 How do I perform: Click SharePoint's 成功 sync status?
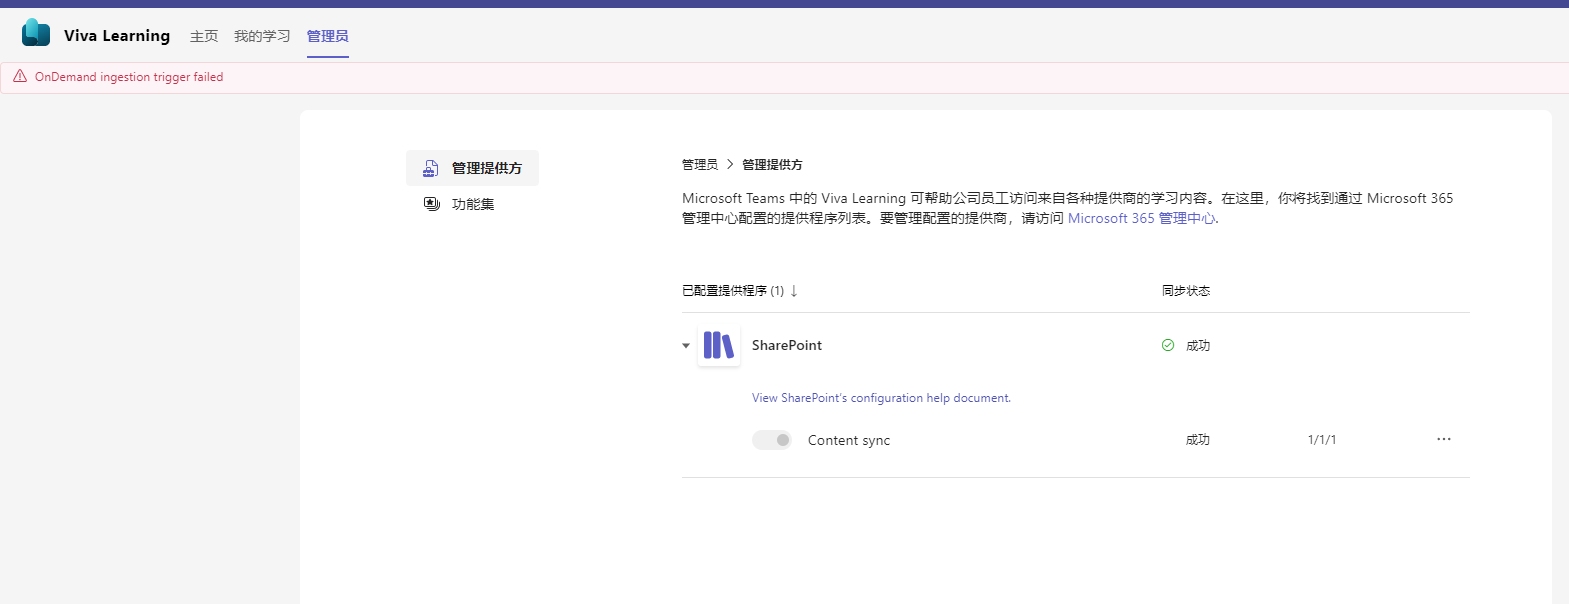point(1198,346)
